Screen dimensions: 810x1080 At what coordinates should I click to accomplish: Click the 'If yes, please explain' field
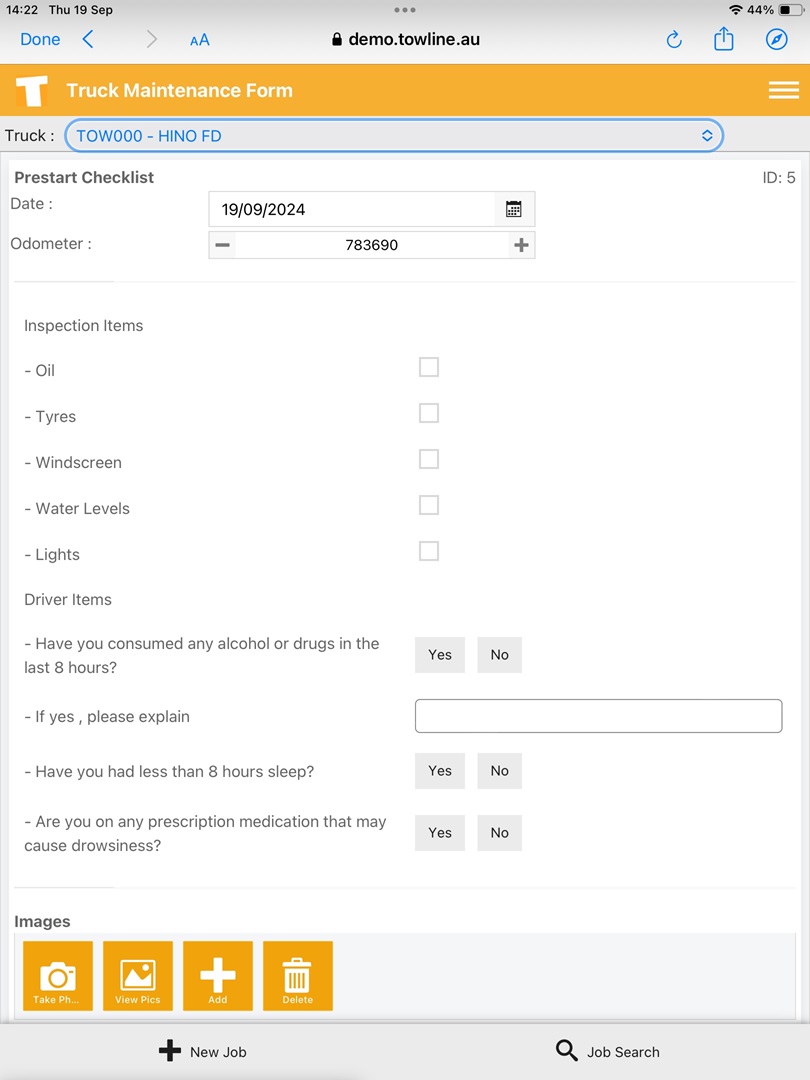pyautogui.click(x=598, y=716)
